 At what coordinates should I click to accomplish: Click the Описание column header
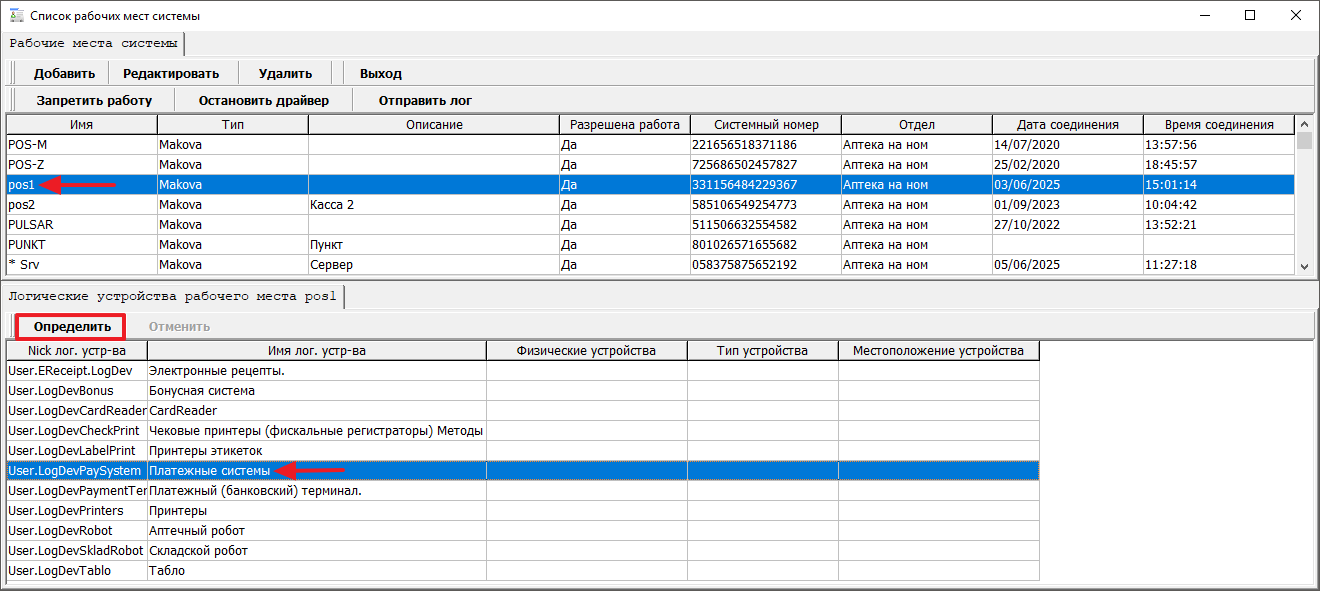tap(434, 124)
